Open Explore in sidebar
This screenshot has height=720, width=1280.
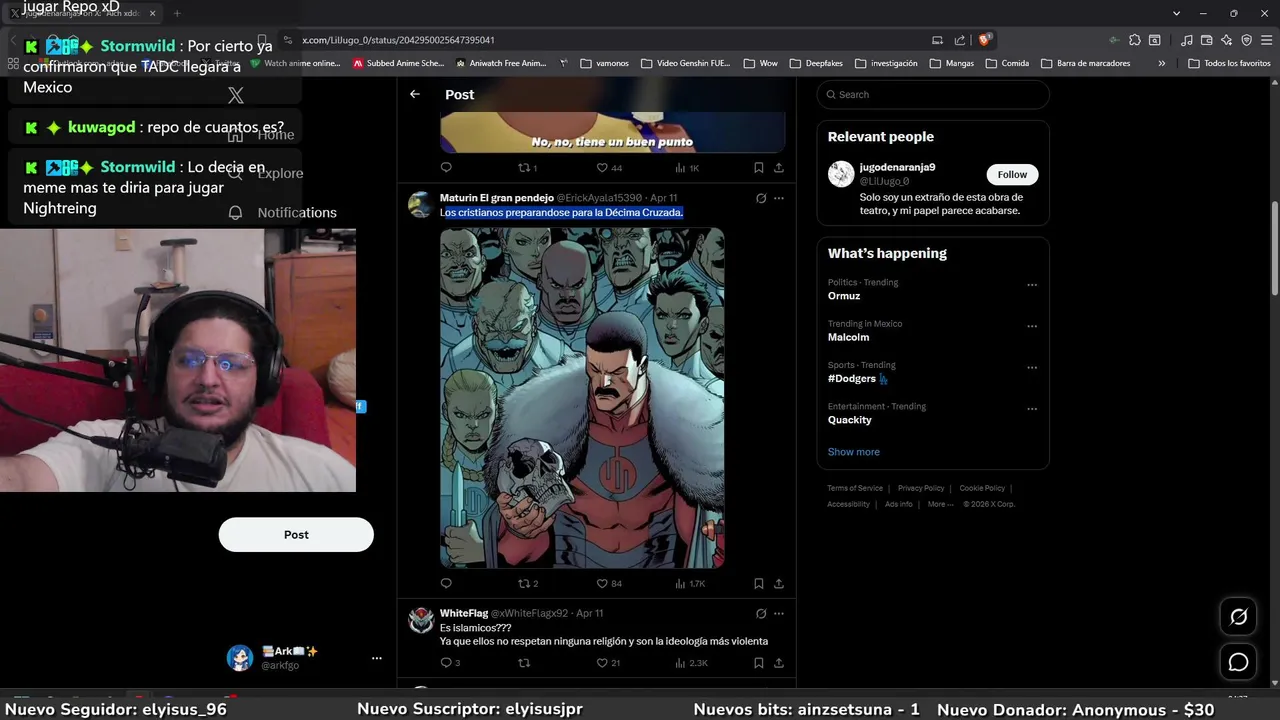[265, 173]
